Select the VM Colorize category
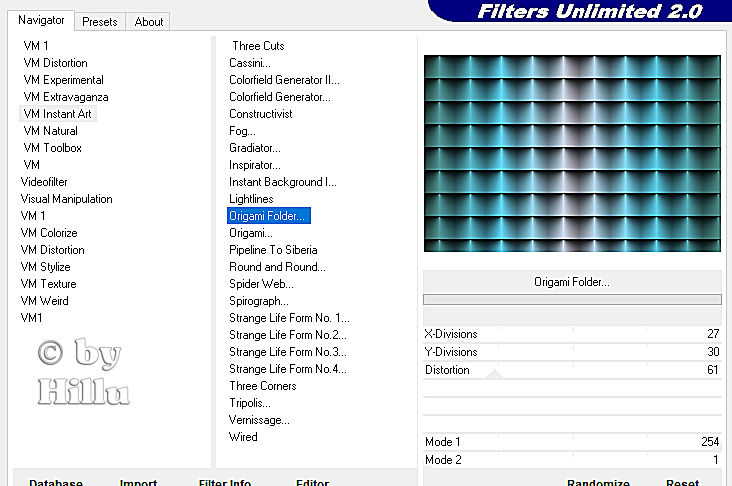The image size is (732, 486). tap(49, 233)
